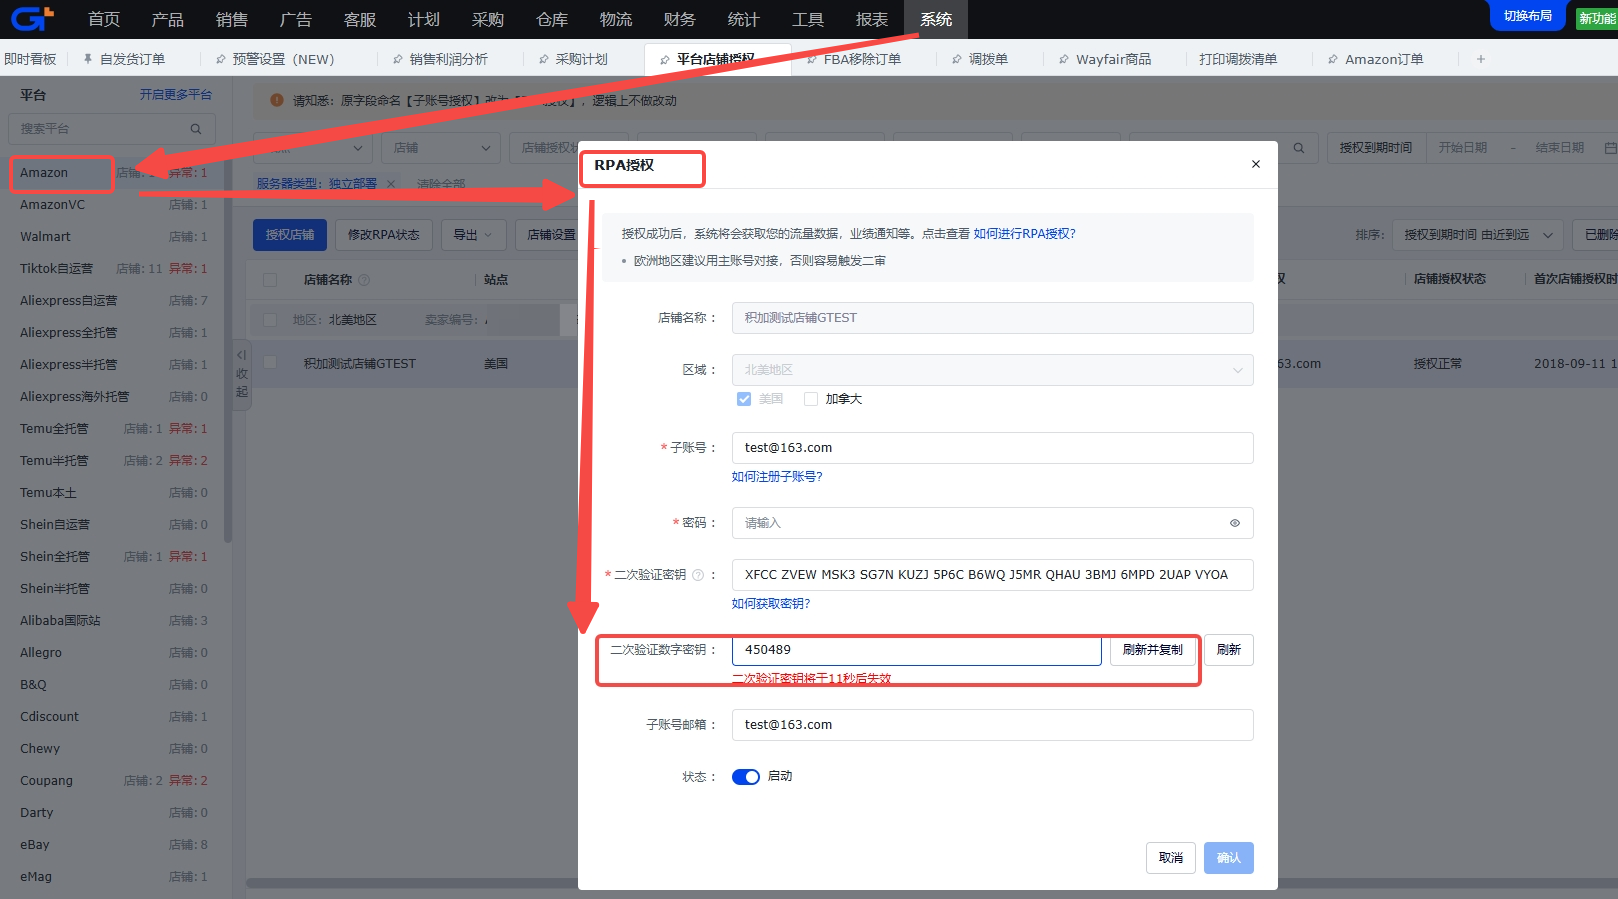The width and height of the screenshot is (1618, 899).
Task: Click the 刷新 button
Action: point(1229,650)
